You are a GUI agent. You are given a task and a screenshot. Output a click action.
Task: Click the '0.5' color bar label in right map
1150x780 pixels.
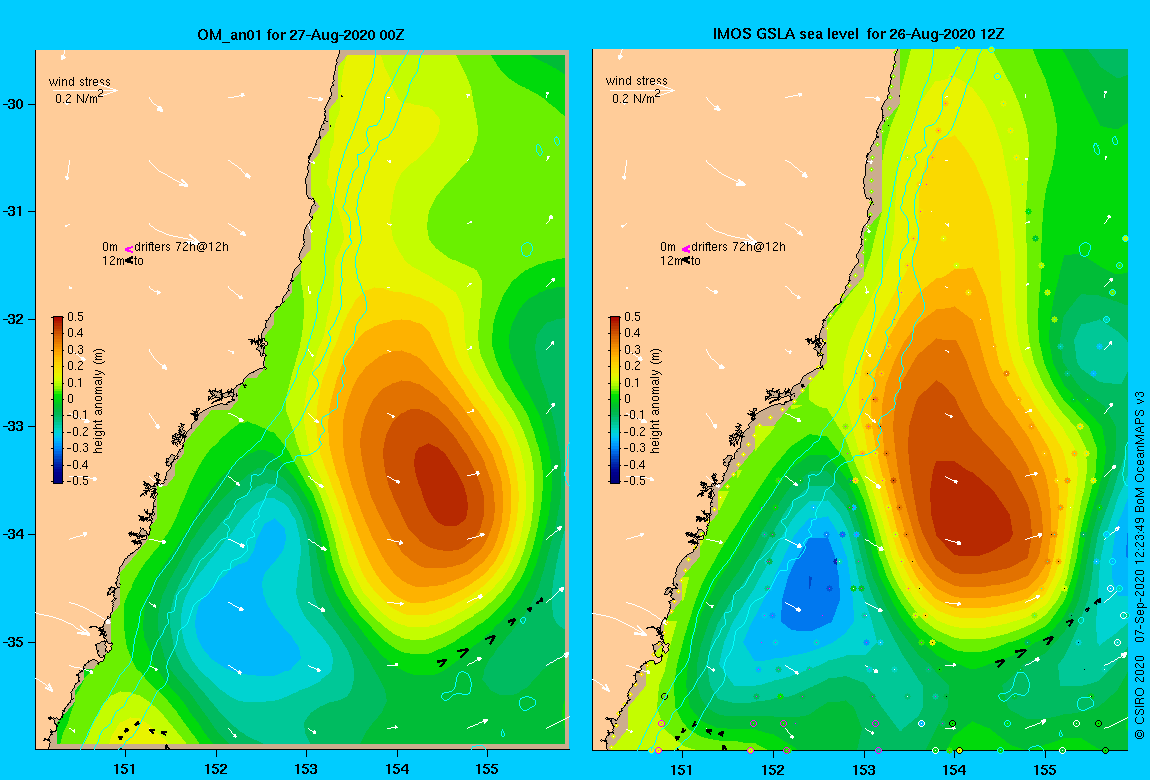click(x=632, y=317)
